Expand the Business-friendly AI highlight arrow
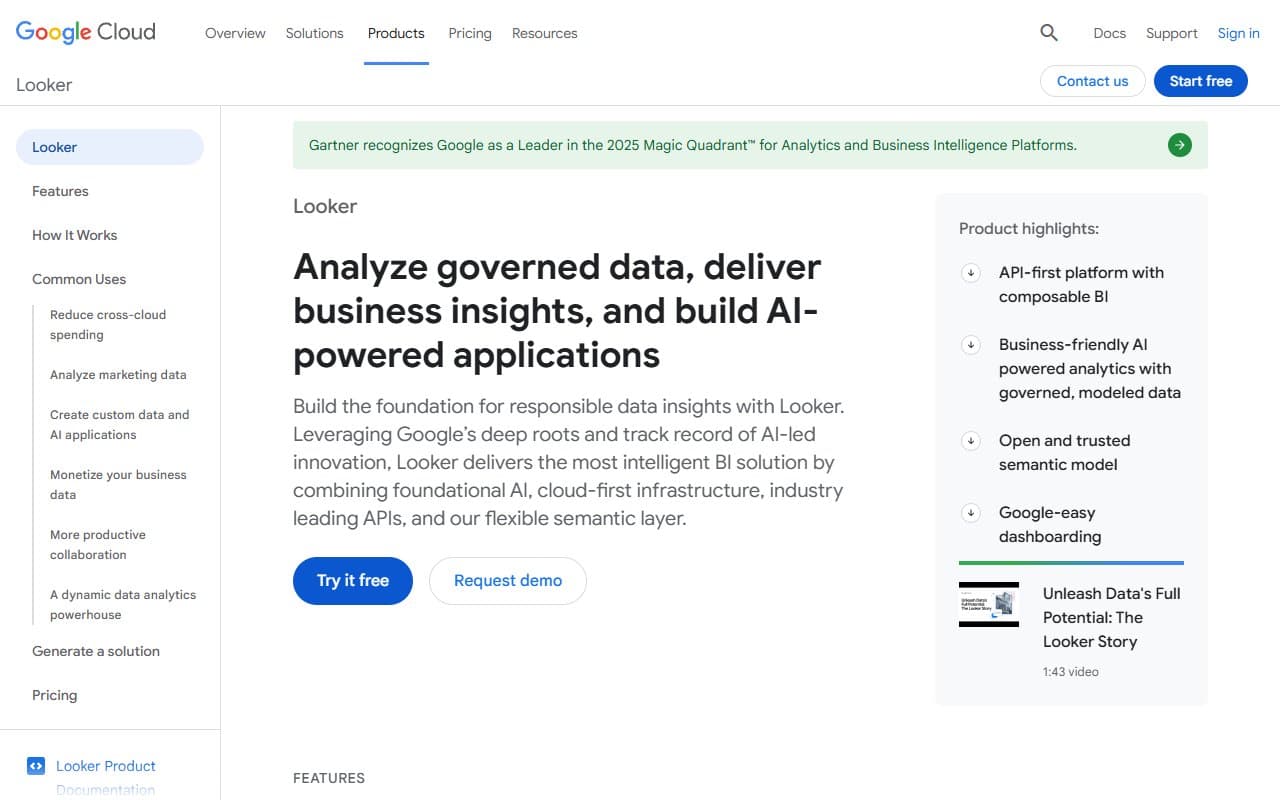Image resolution: width=1280 pixels, height=800 pixels. point(970,344)
